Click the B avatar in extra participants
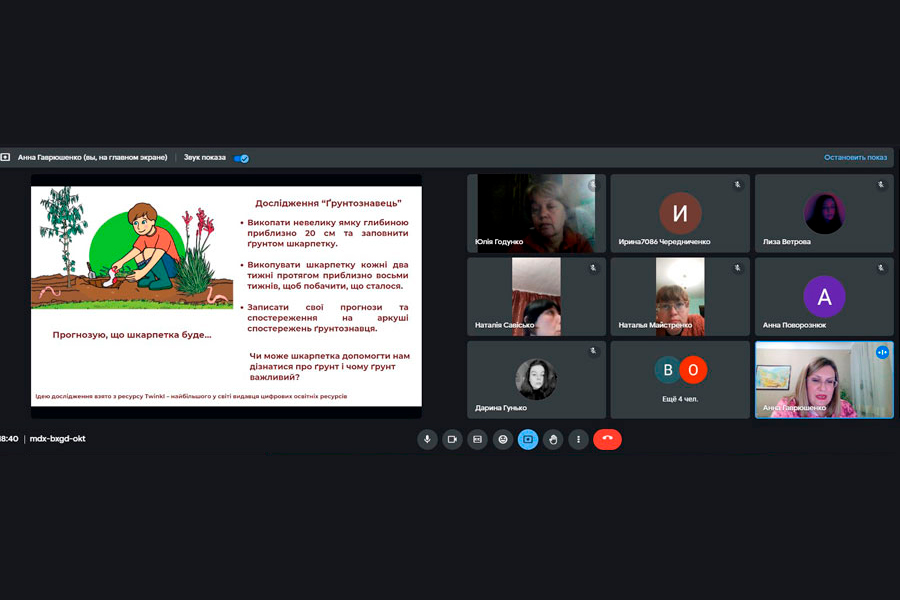 pos(668,370)
